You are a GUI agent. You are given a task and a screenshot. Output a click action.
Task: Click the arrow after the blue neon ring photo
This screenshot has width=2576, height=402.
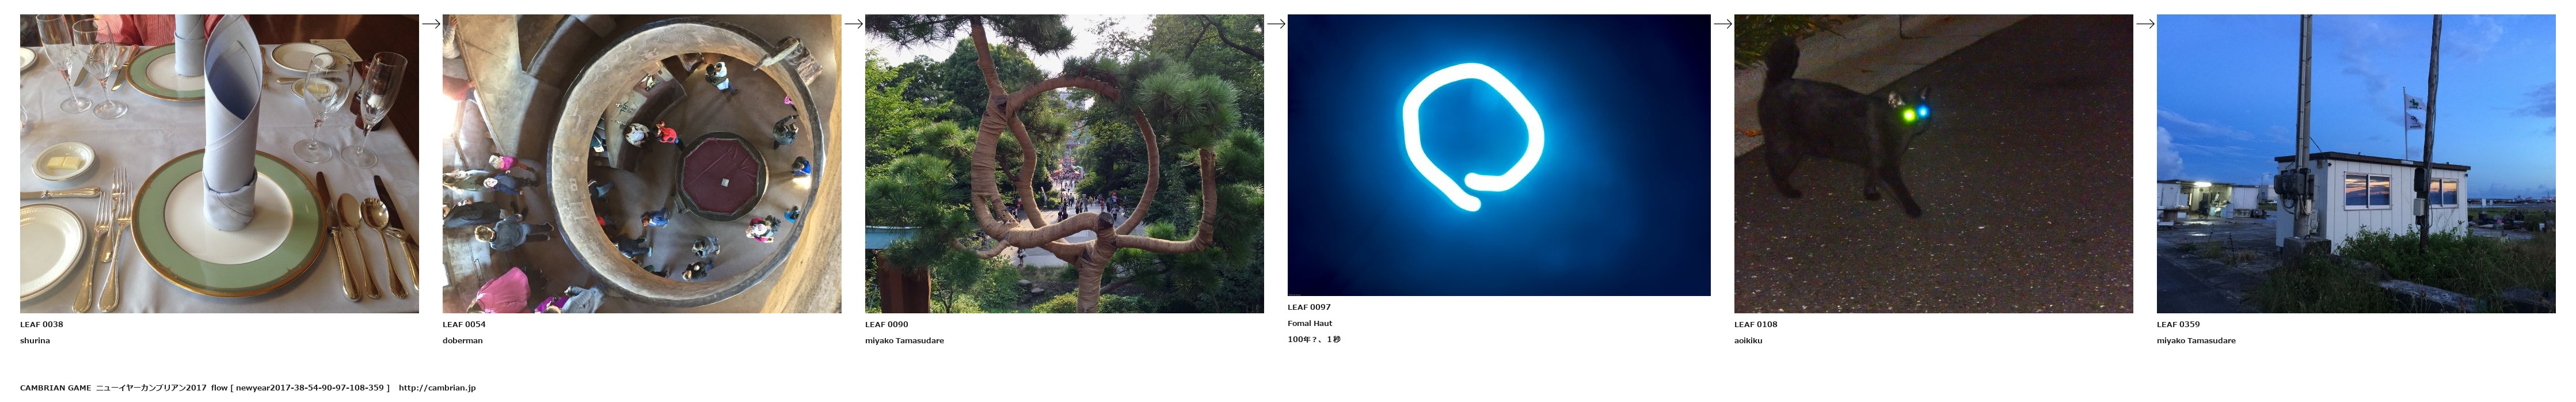1722,24
